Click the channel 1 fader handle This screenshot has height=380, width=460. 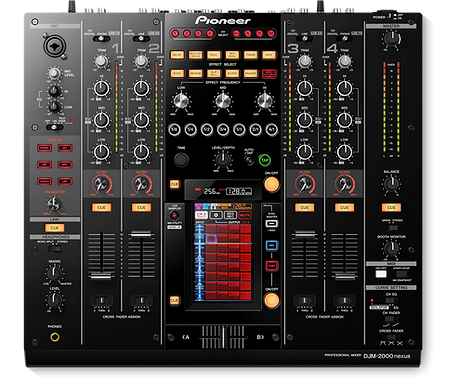pyautogui.click(x=101, y=276)
